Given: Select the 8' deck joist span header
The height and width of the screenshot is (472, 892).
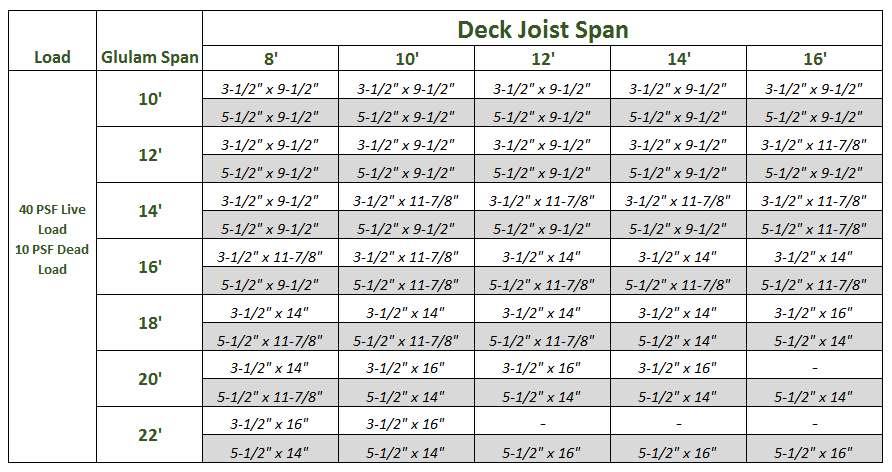Looking at the screenshot, I should pyautogui.click(x=270, y=59).
